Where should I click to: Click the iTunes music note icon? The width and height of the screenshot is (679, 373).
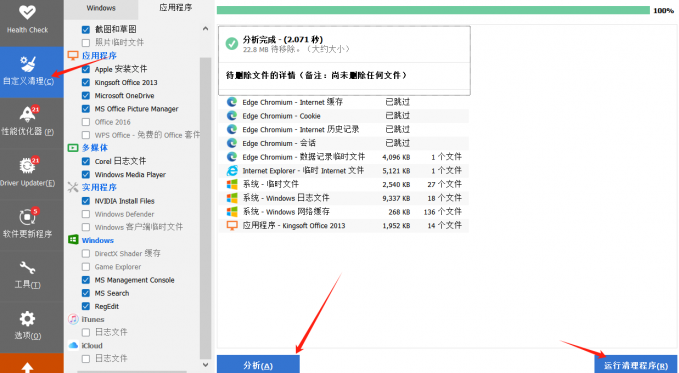point(73,319)
